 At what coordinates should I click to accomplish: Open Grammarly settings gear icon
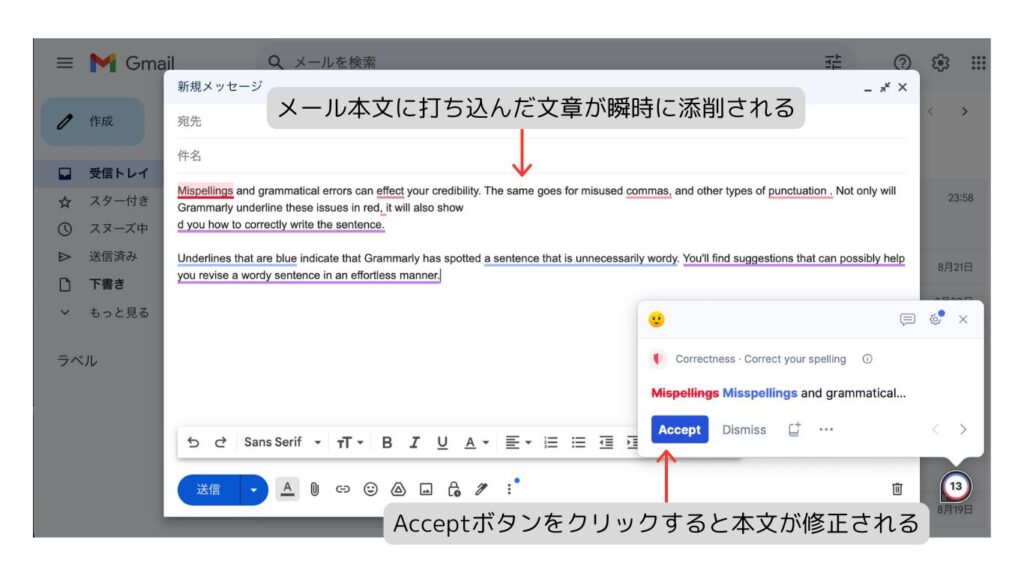click(936, 319)
